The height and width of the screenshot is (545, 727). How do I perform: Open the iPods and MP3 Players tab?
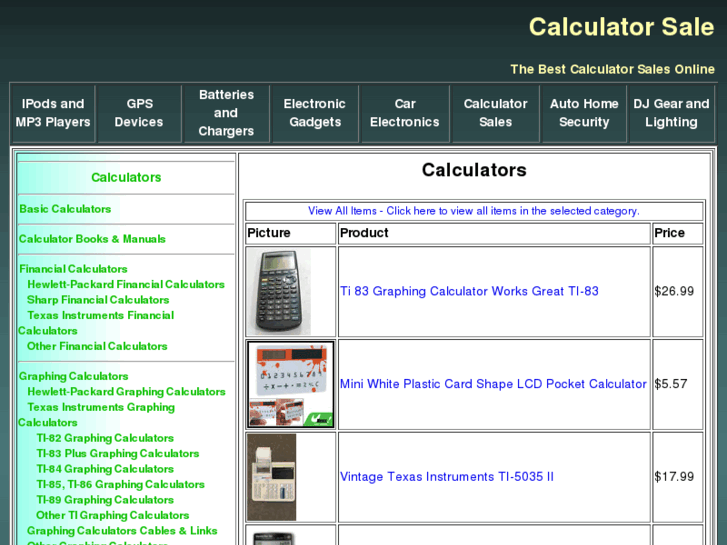pyautogui.click(x=53, y=113)
